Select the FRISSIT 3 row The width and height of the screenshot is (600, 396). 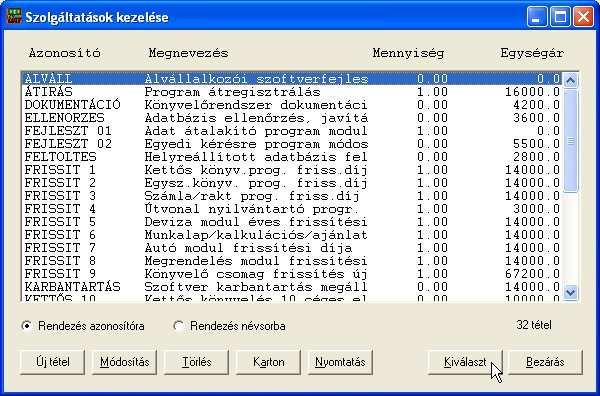[292, 196]
